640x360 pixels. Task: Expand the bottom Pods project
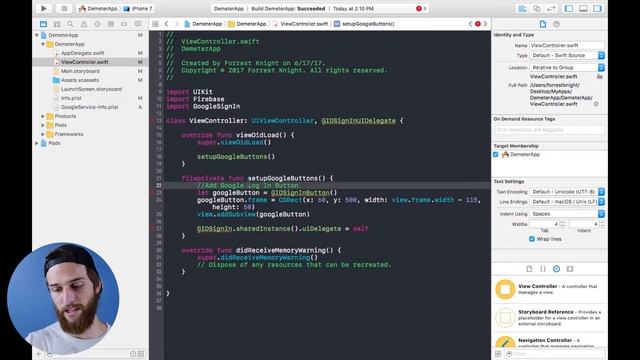(37, 143)
